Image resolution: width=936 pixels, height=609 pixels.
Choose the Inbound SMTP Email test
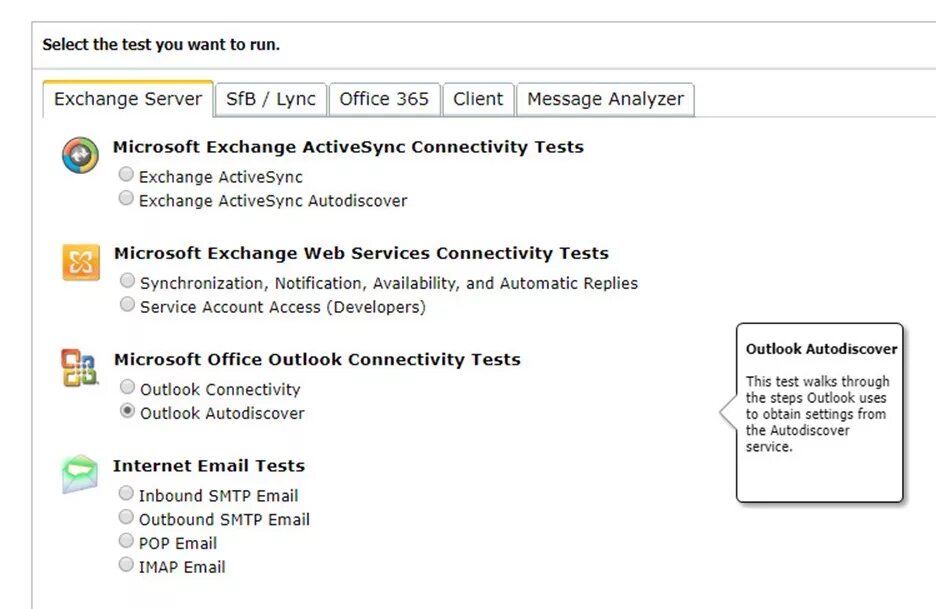click(x=126, y=493)
